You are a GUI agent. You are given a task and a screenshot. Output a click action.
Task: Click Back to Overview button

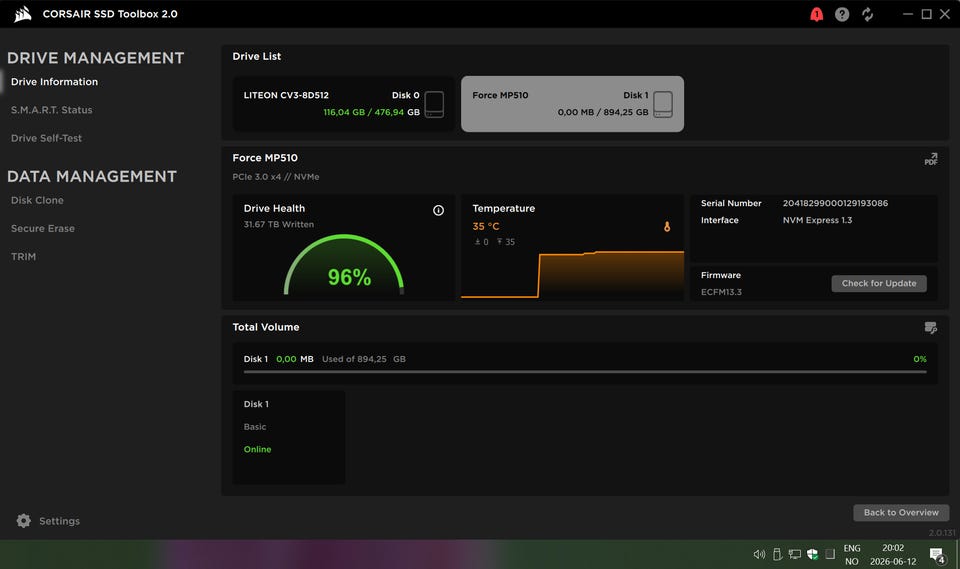tap(901, 512)
